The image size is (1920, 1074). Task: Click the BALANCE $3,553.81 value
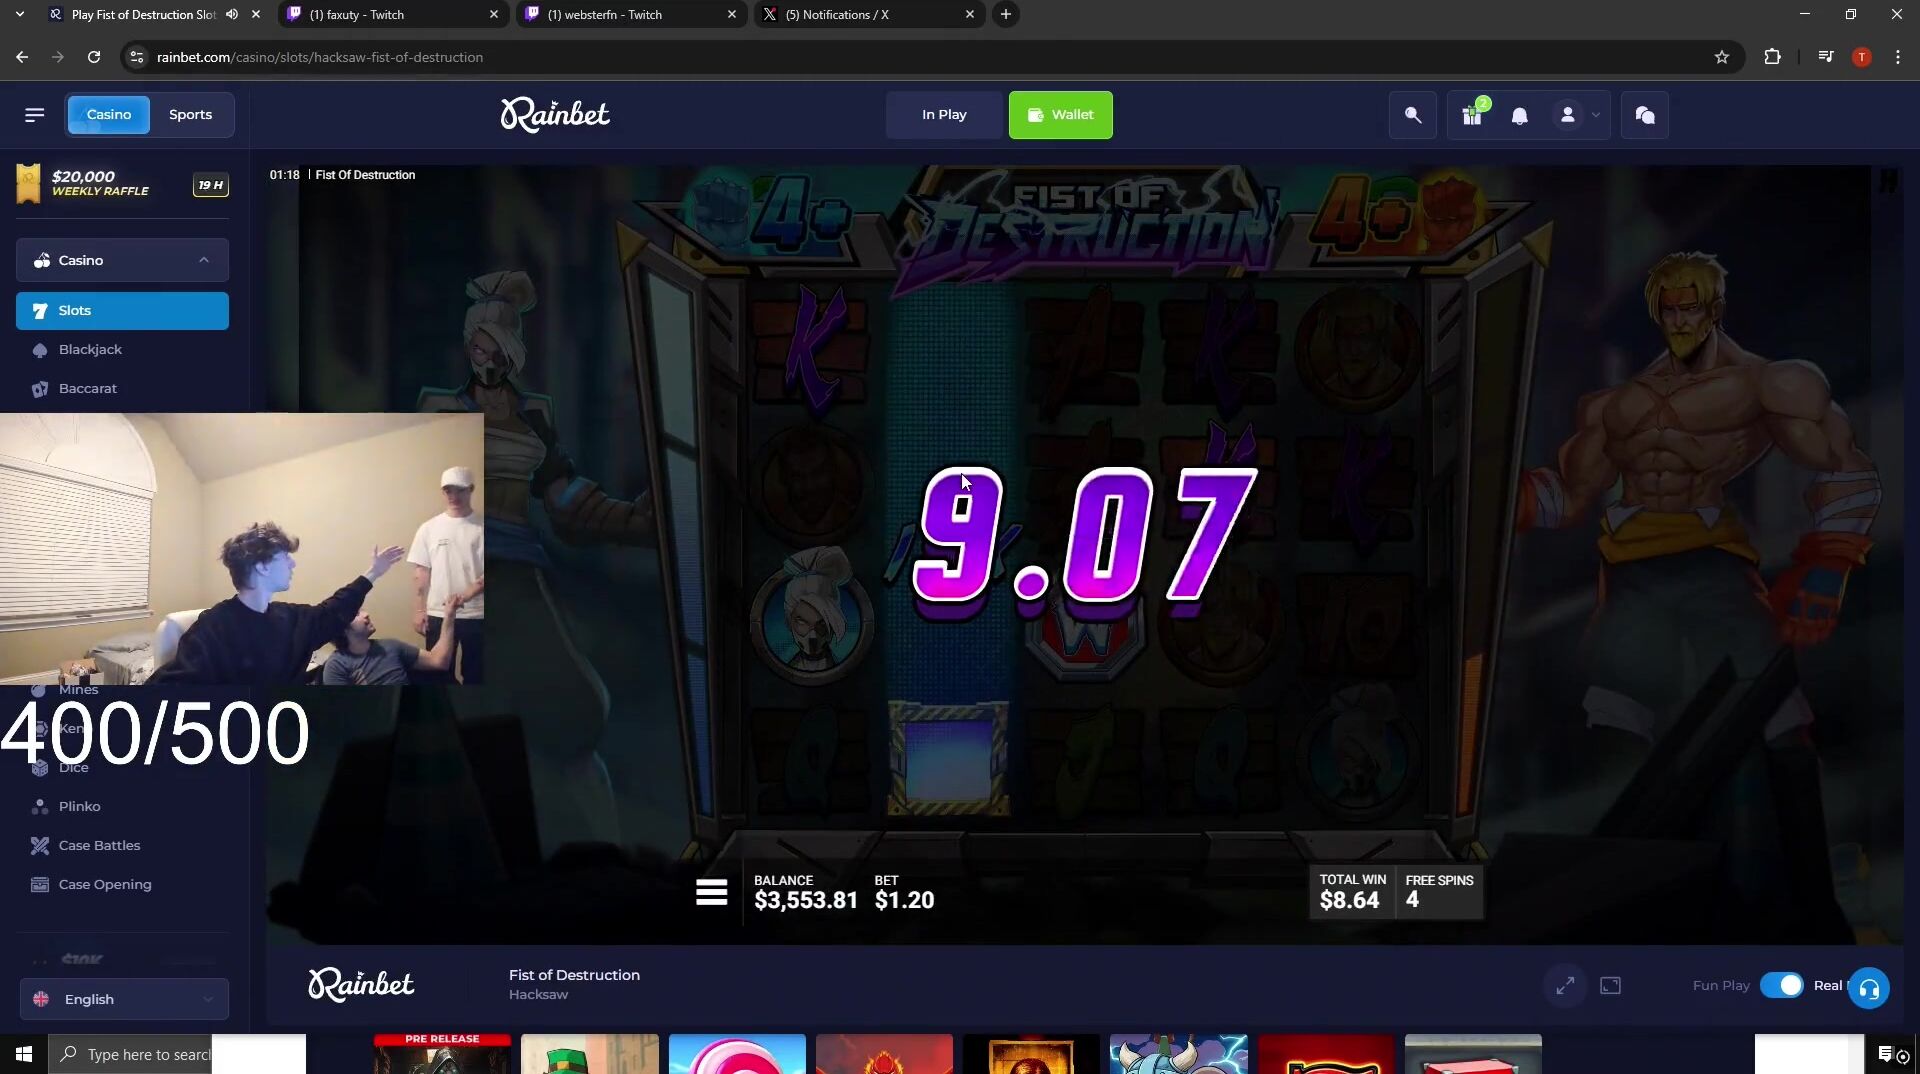point(806,900)
